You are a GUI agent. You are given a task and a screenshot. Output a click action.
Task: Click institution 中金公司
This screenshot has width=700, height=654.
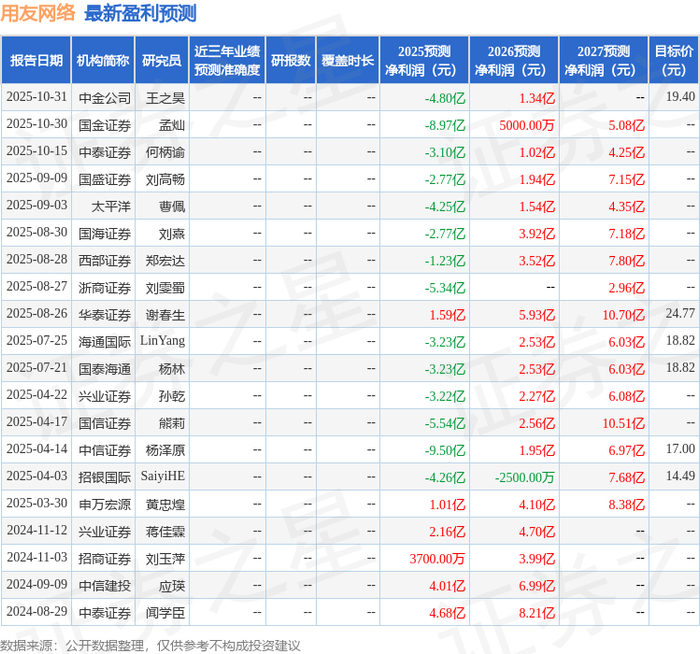coord(104,98)
